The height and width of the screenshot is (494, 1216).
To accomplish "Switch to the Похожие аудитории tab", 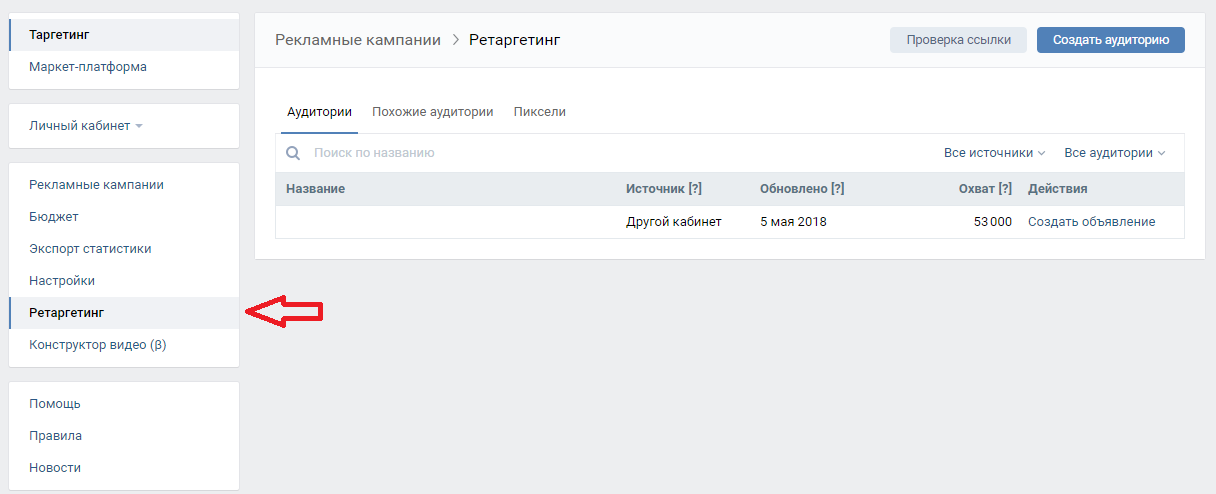I will click(433, 112).
